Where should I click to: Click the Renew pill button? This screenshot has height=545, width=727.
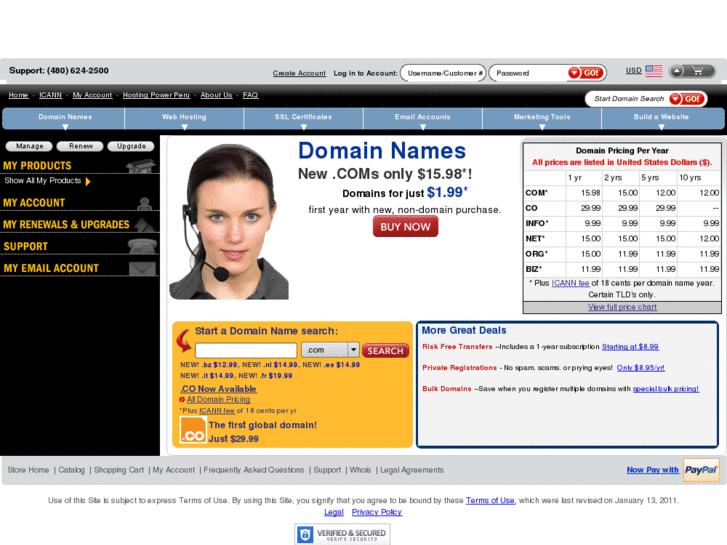[x=80, y=146]
